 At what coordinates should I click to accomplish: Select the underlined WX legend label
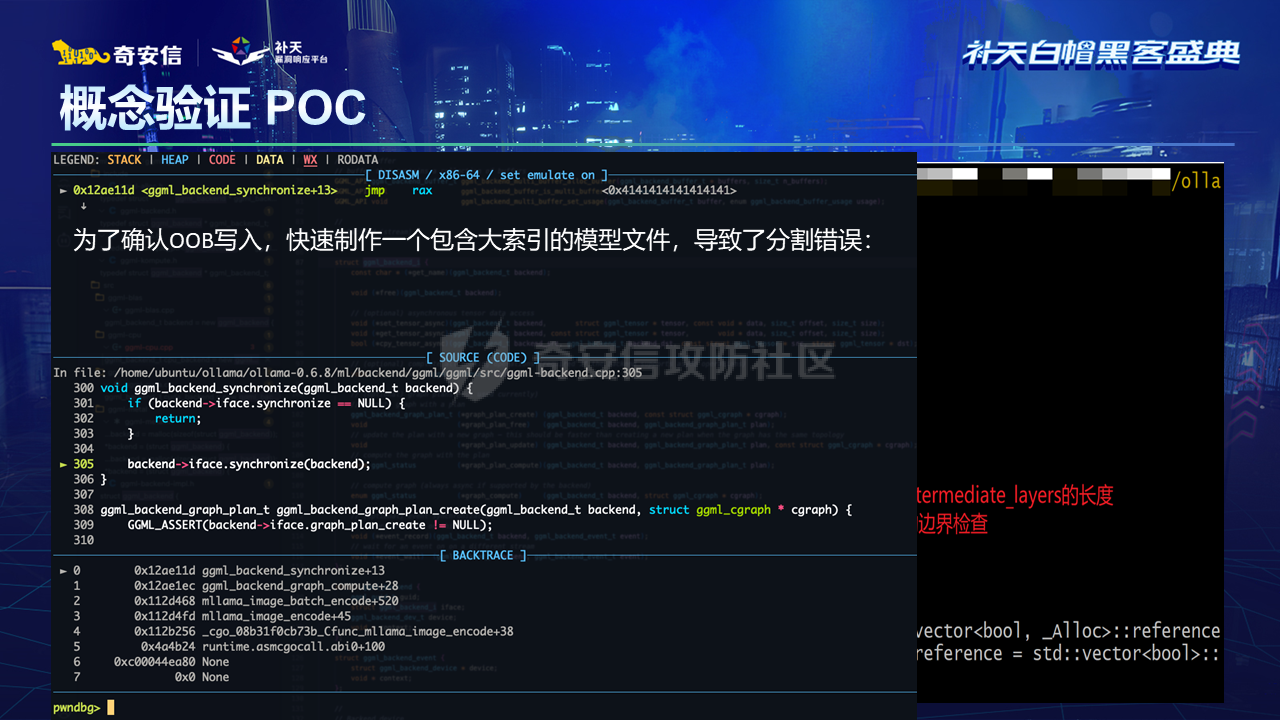(310, 160)
